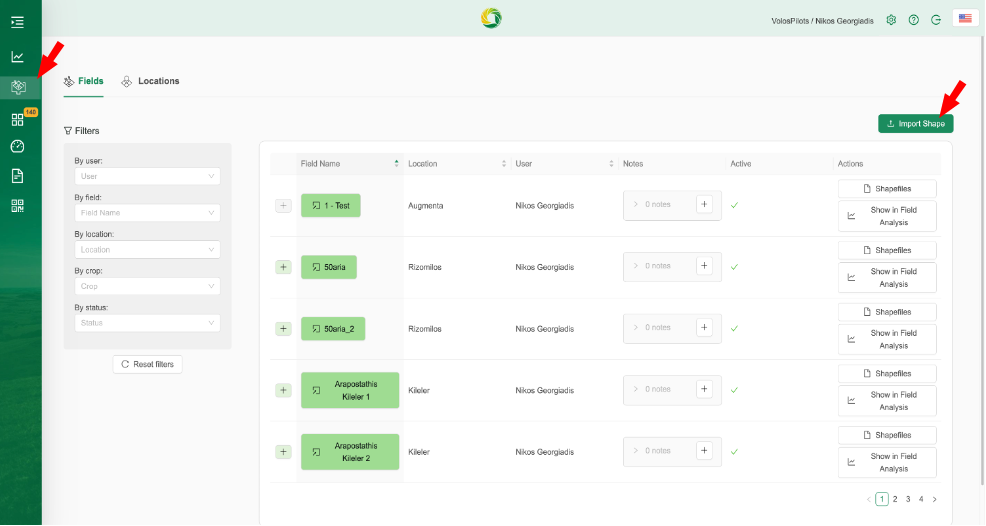Click the hamburger menu icon in sidebar
The image size is (986, 526).
coord(17,21)
